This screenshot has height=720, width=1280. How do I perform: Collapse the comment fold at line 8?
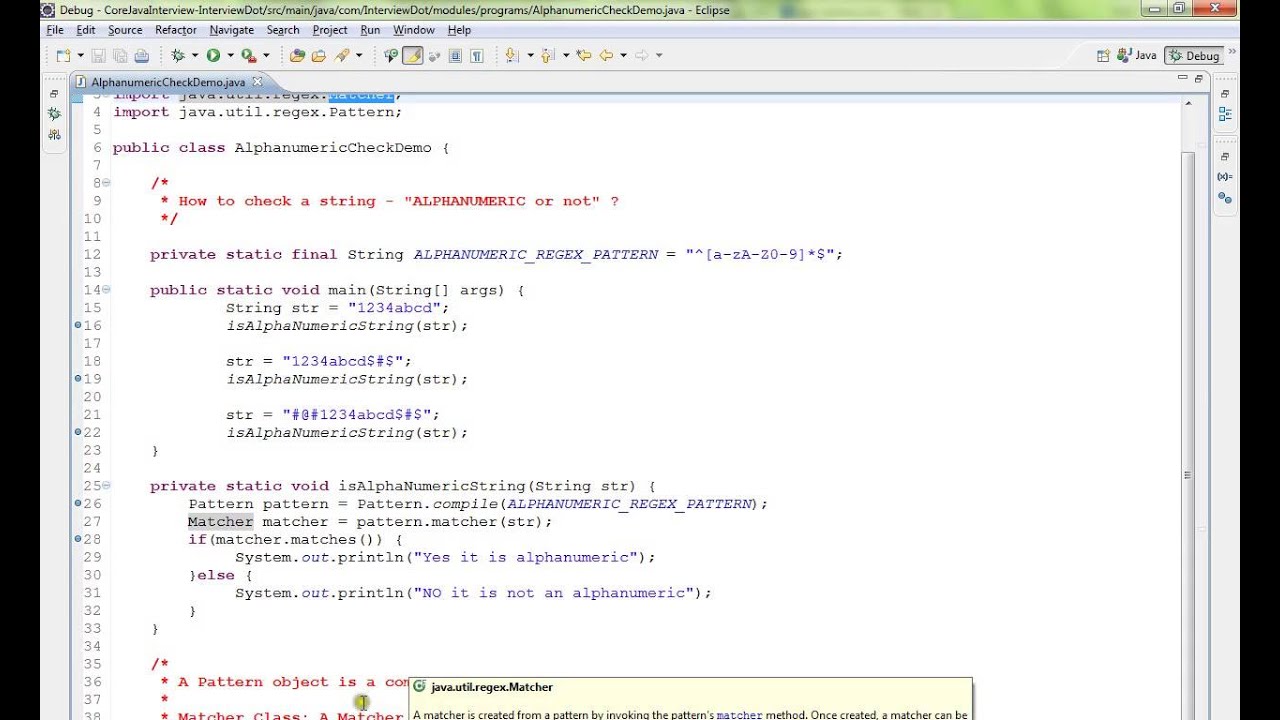(107, 183)
